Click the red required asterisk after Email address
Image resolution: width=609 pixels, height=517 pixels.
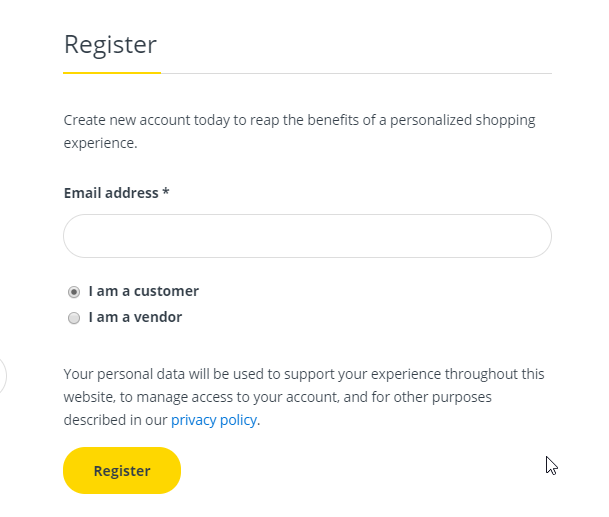tap(166, 193)
